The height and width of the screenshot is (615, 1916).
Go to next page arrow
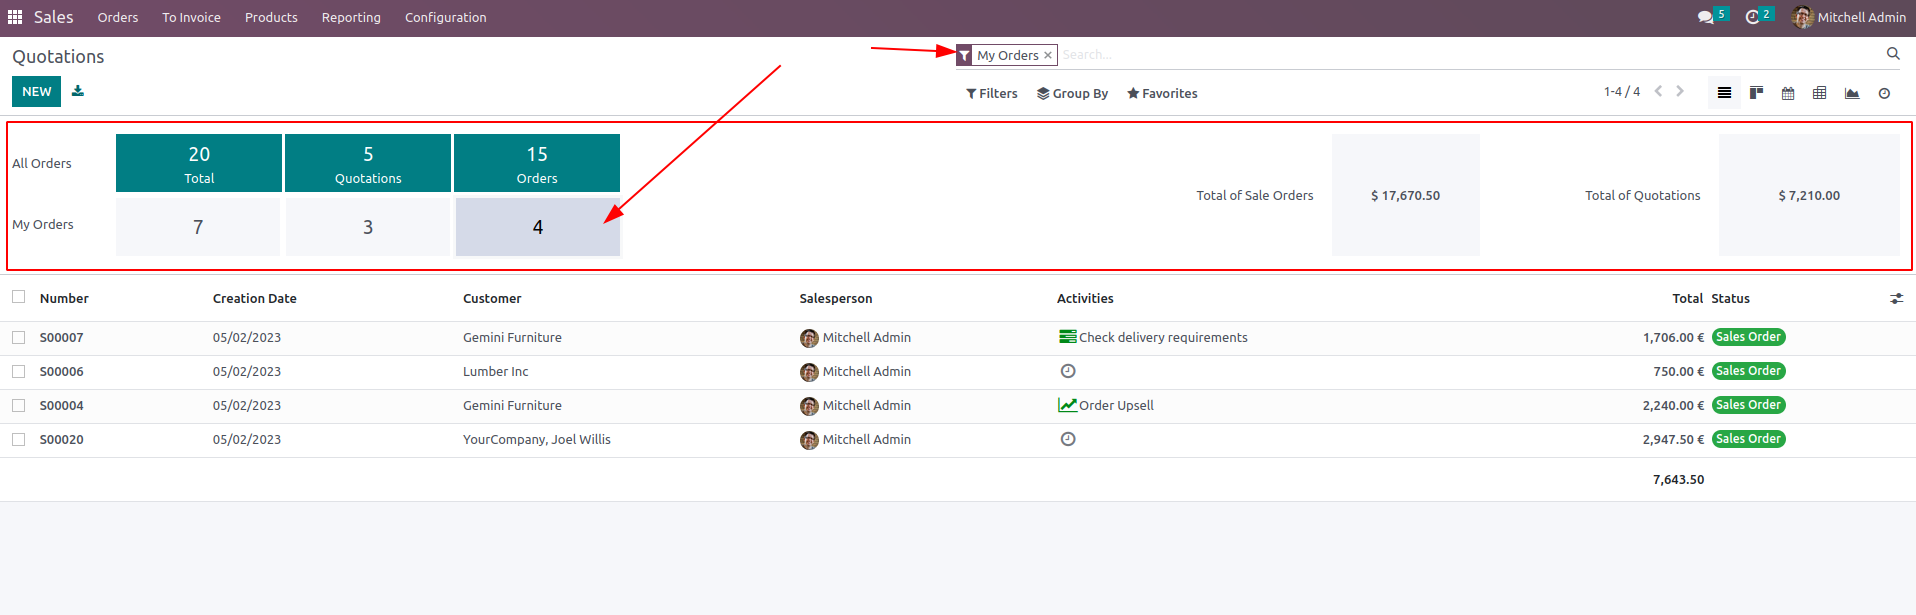coord(1680,91)
